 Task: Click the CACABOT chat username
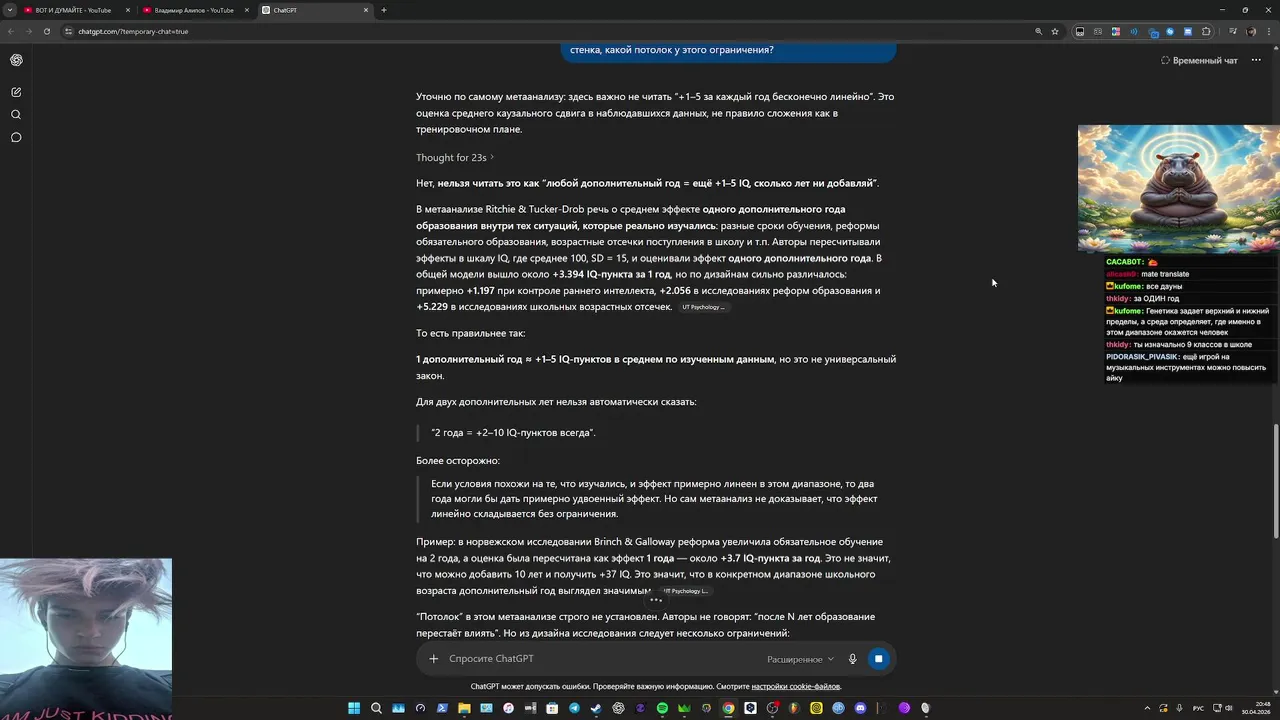pos(1124,262)
